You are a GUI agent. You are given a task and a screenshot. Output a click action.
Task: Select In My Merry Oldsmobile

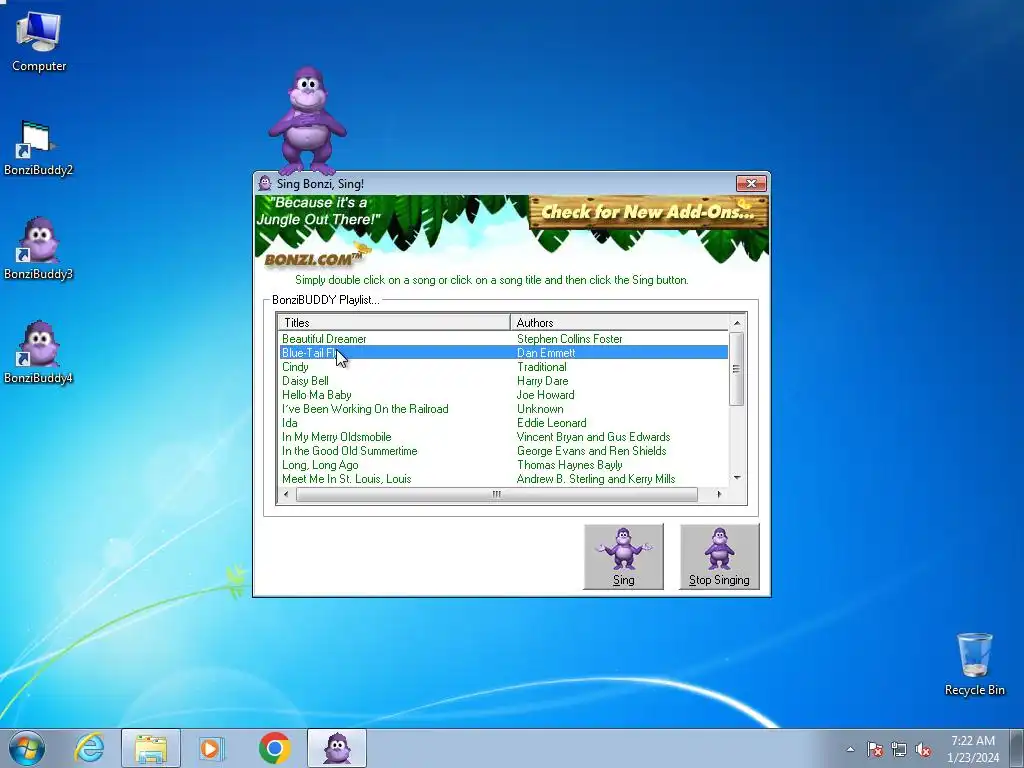click(x=337, y=437)
